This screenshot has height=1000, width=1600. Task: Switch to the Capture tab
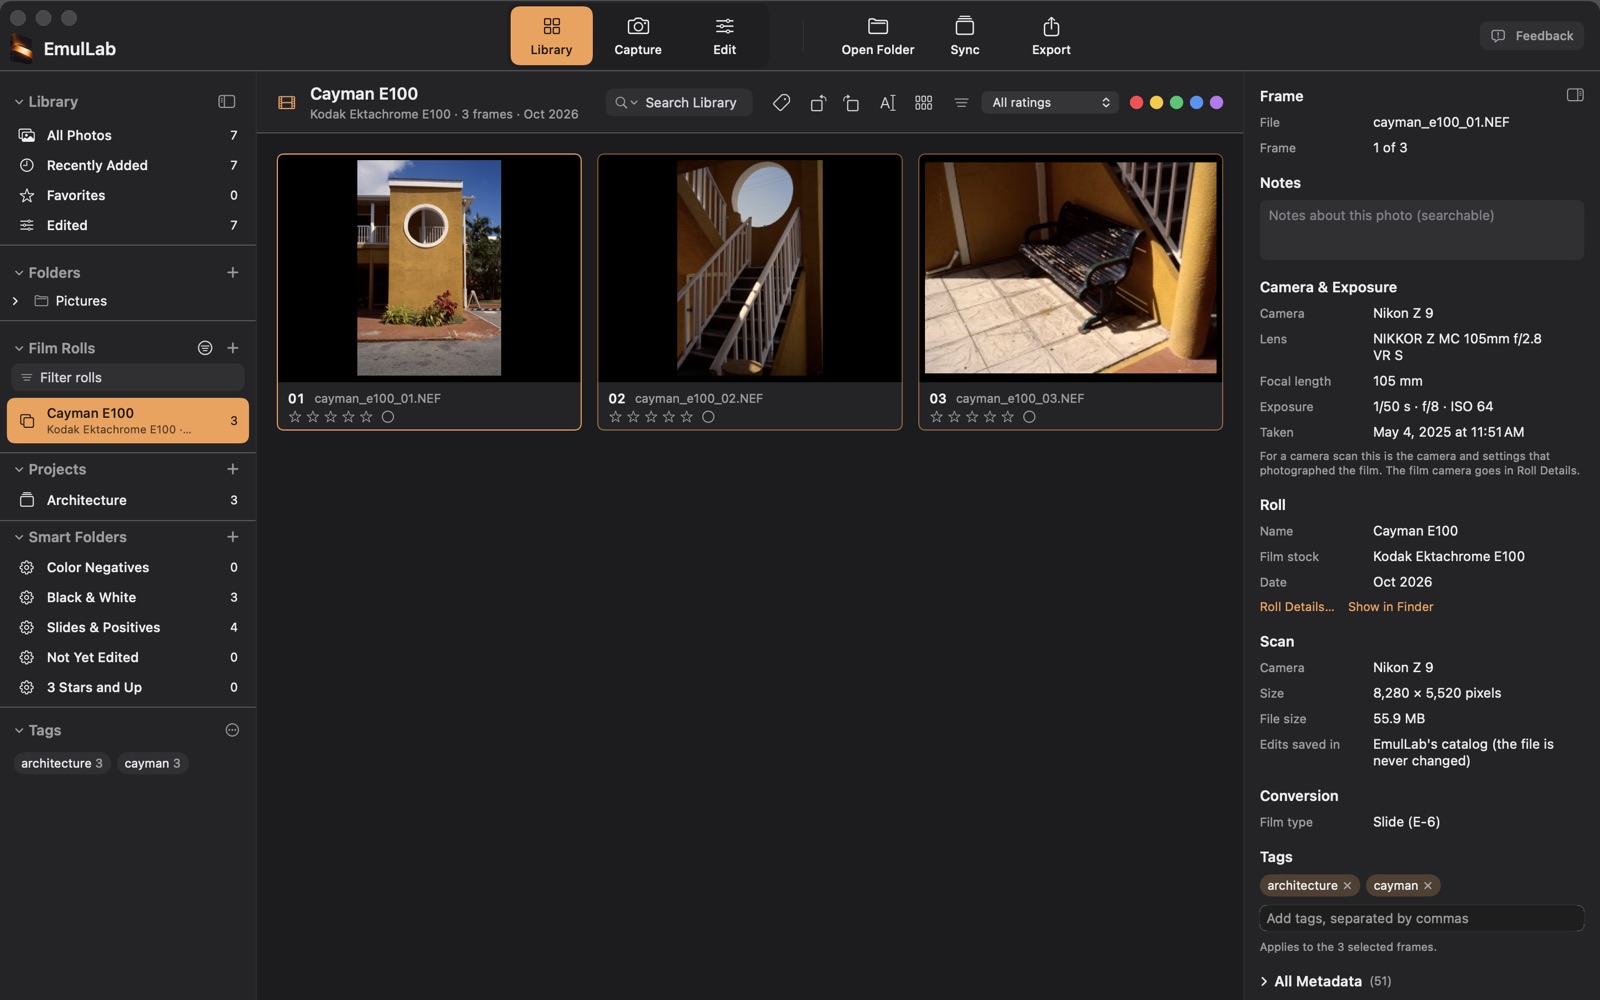point(638,36)
